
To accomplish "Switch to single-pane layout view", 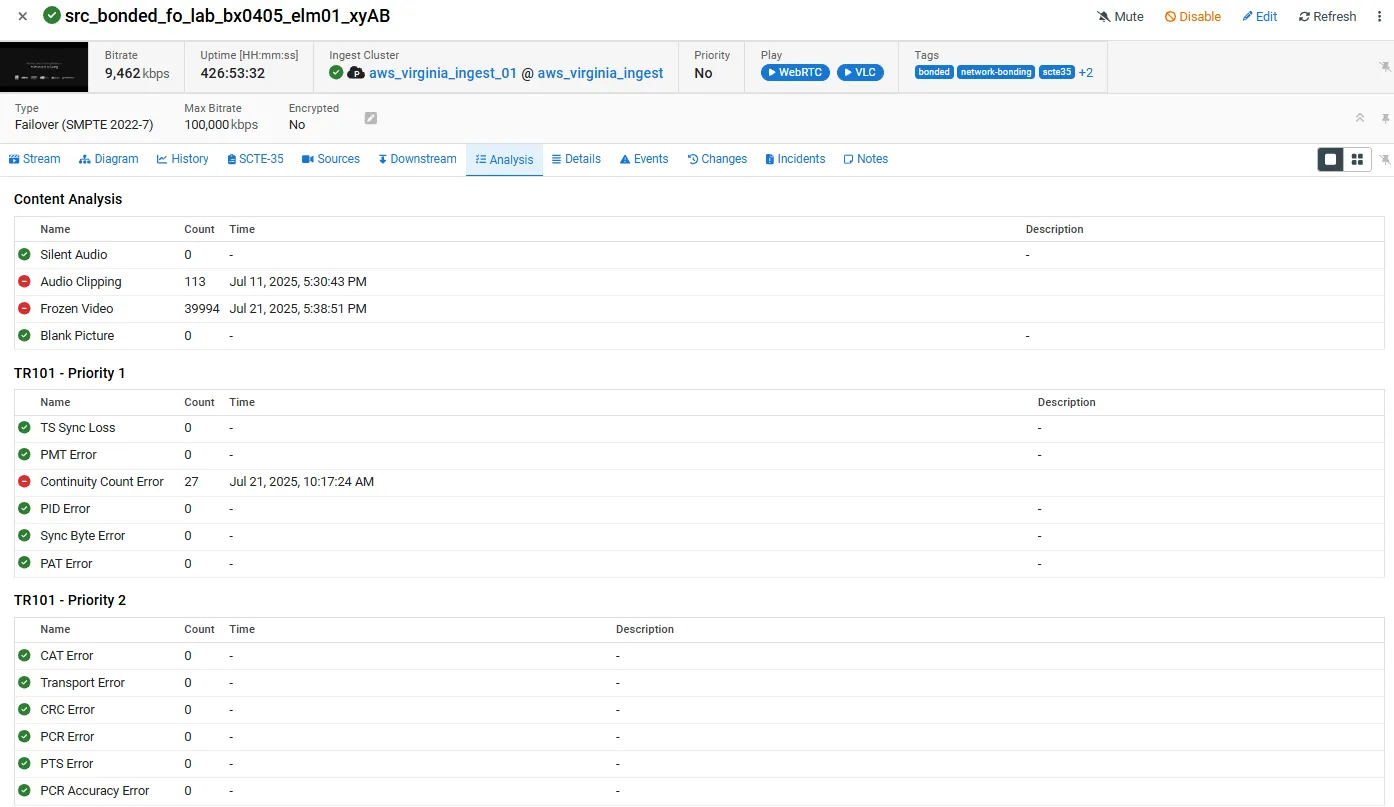I will (x=1331, y=159).
